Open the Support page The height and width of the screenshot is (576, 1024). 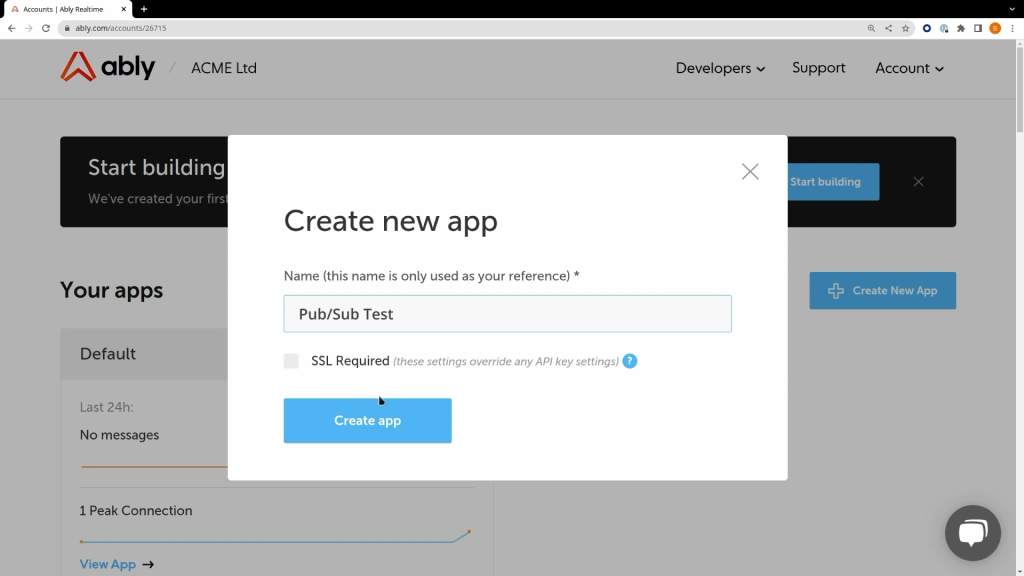[818, 68]
